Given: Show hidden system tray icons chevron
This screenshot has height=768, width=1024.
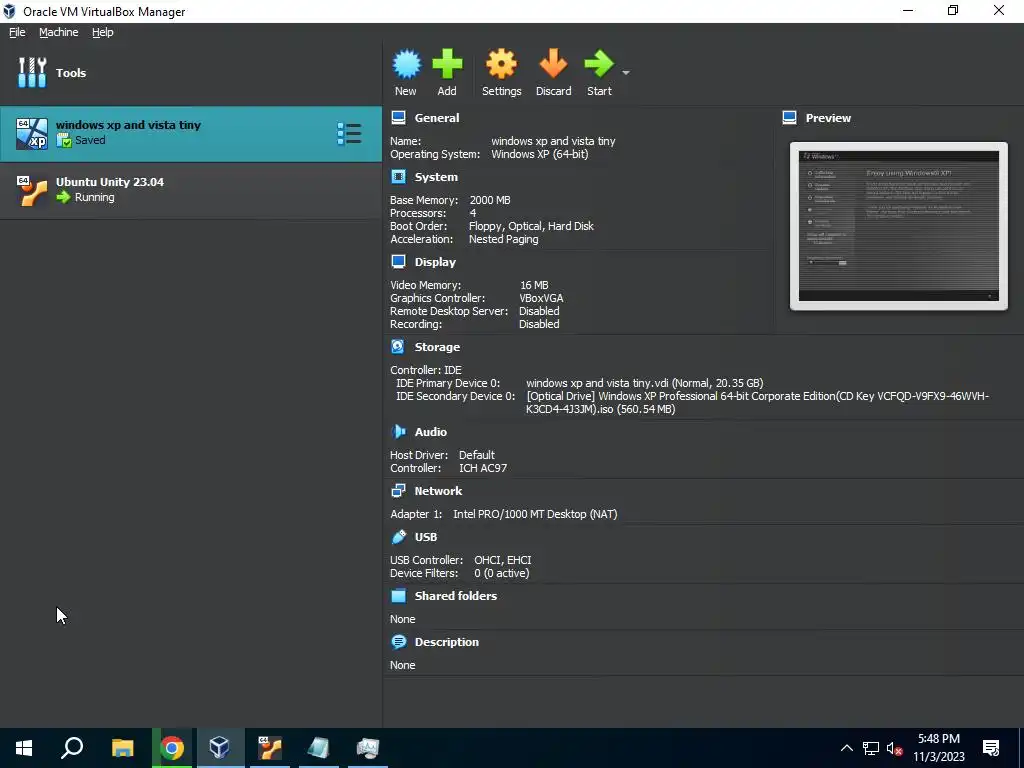Looking at the screenshot, I should pyautogui.click(x=846, y=748).
